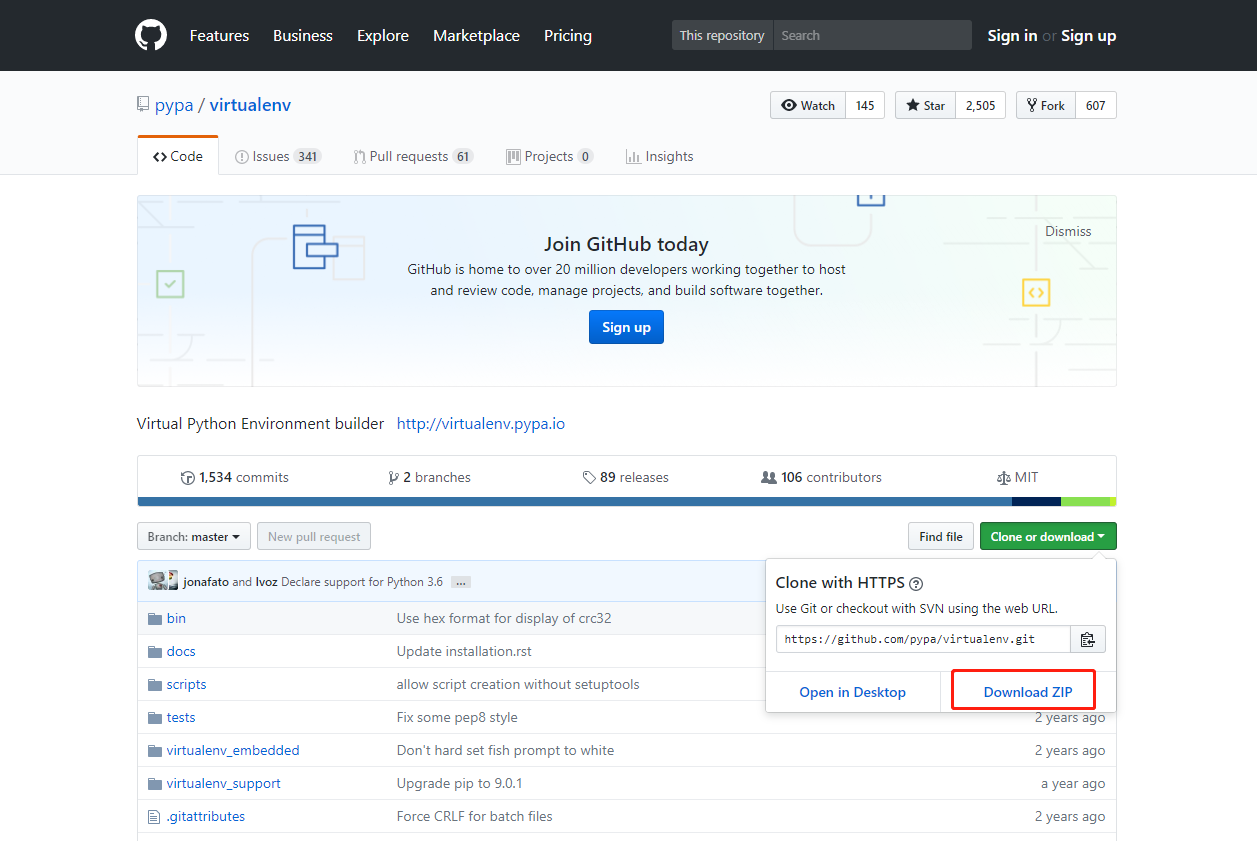Open the pypa owner link
This screenshot has height=841, width=1257.
coord(174,105)
